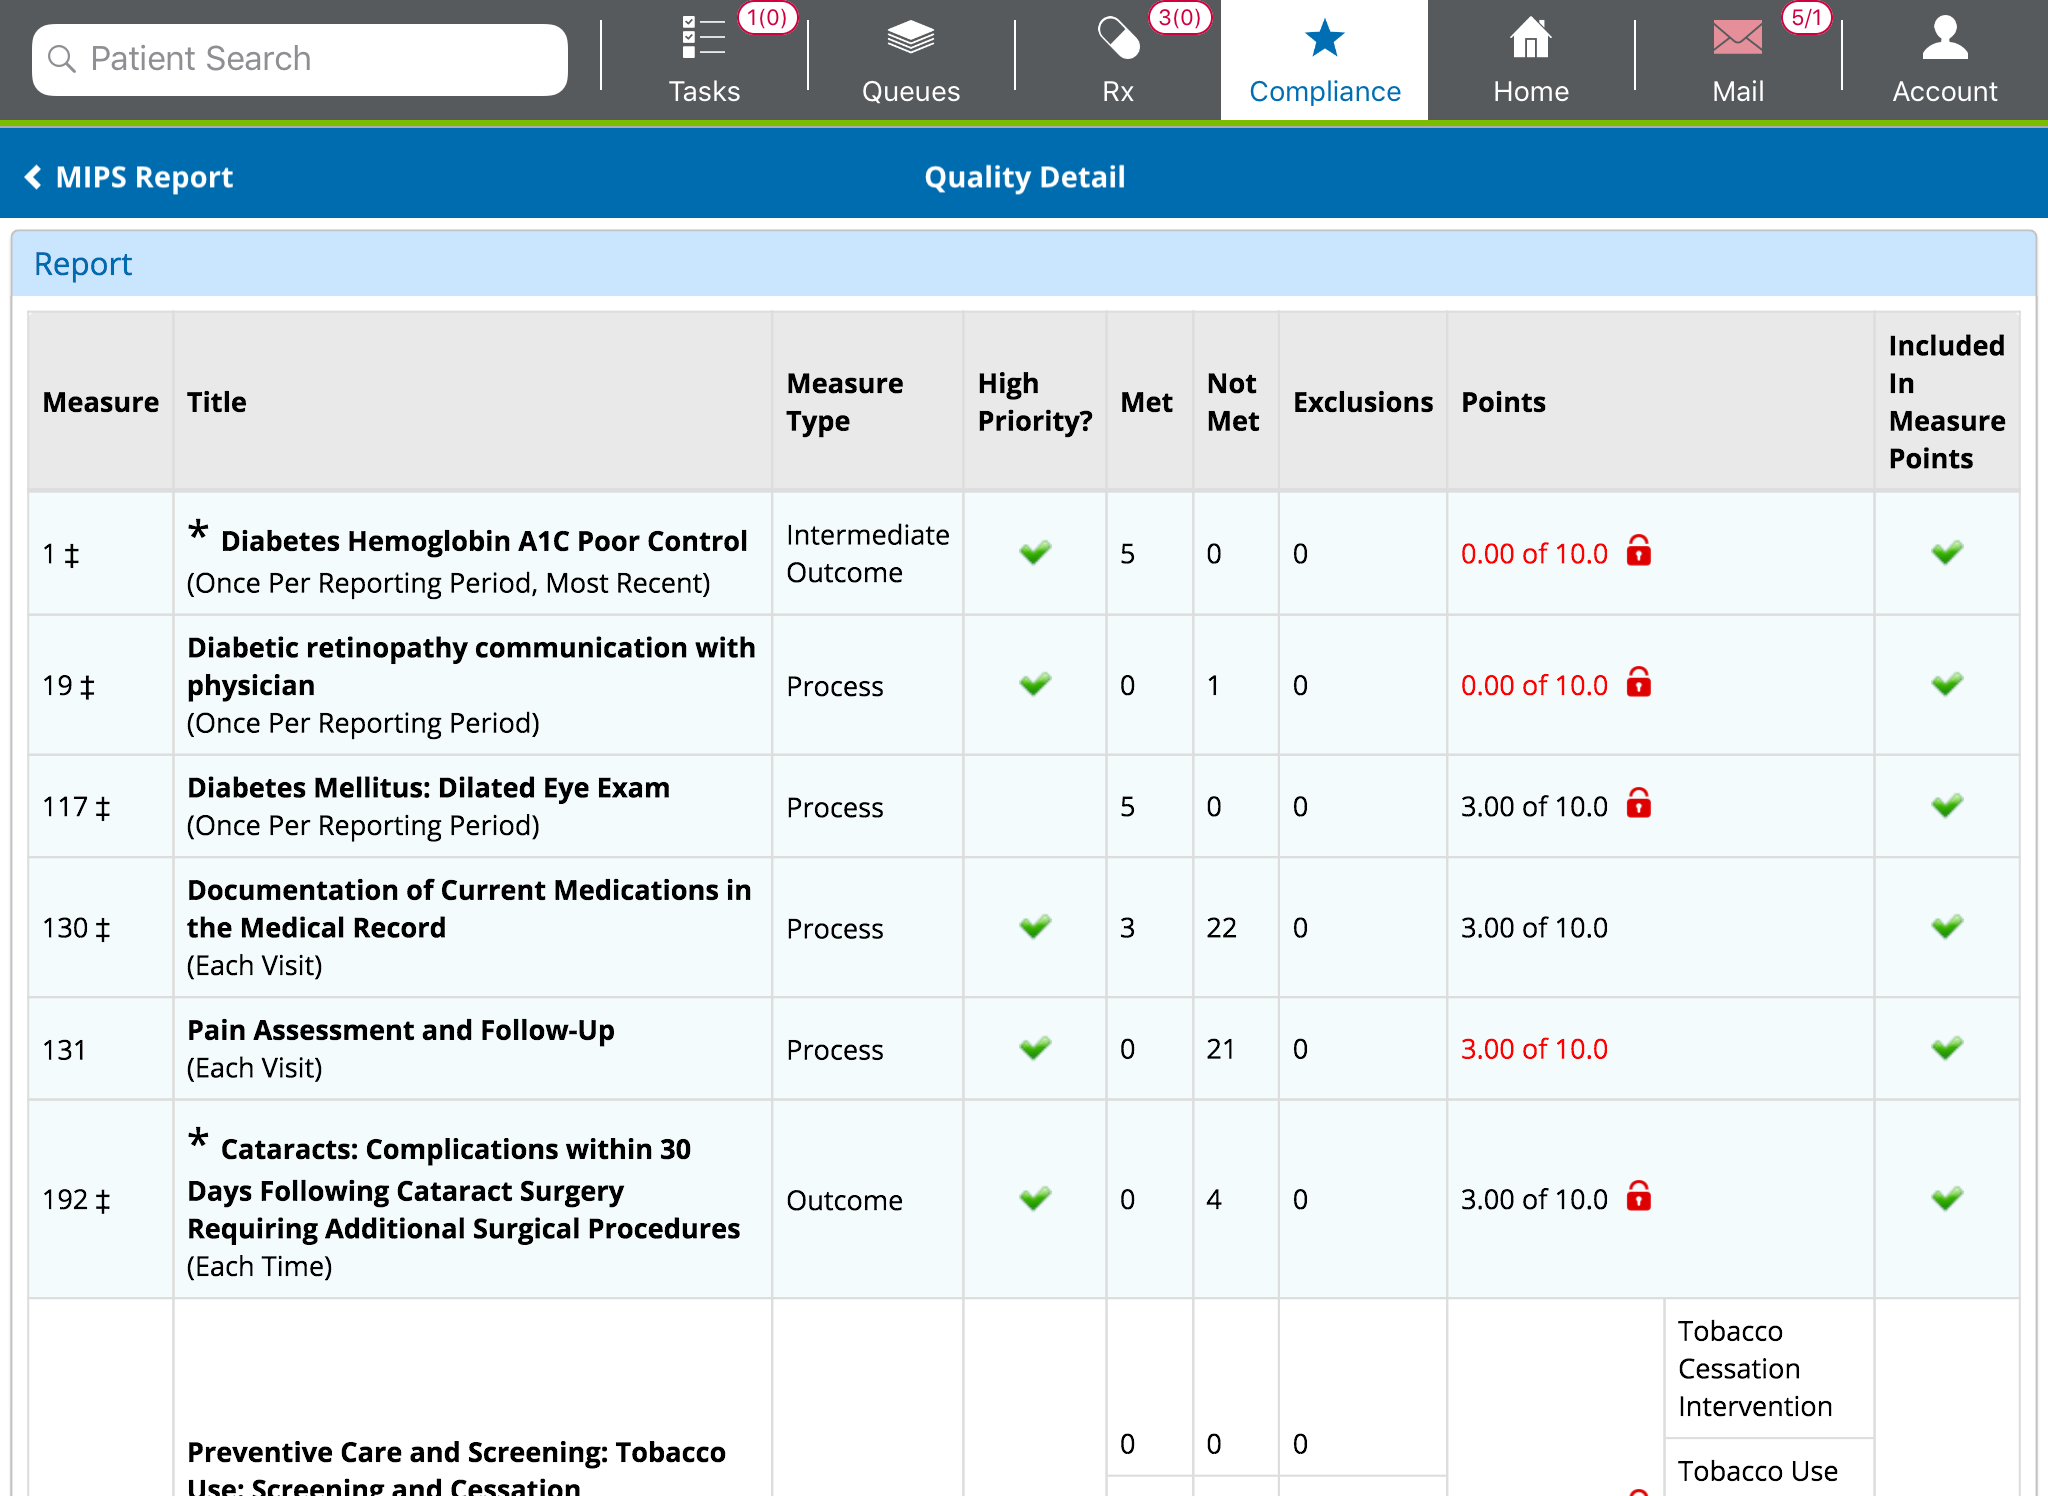This screenshot has height=1496, width=2048.
Task: Sort by Points column header
Action: point(1503,402)
